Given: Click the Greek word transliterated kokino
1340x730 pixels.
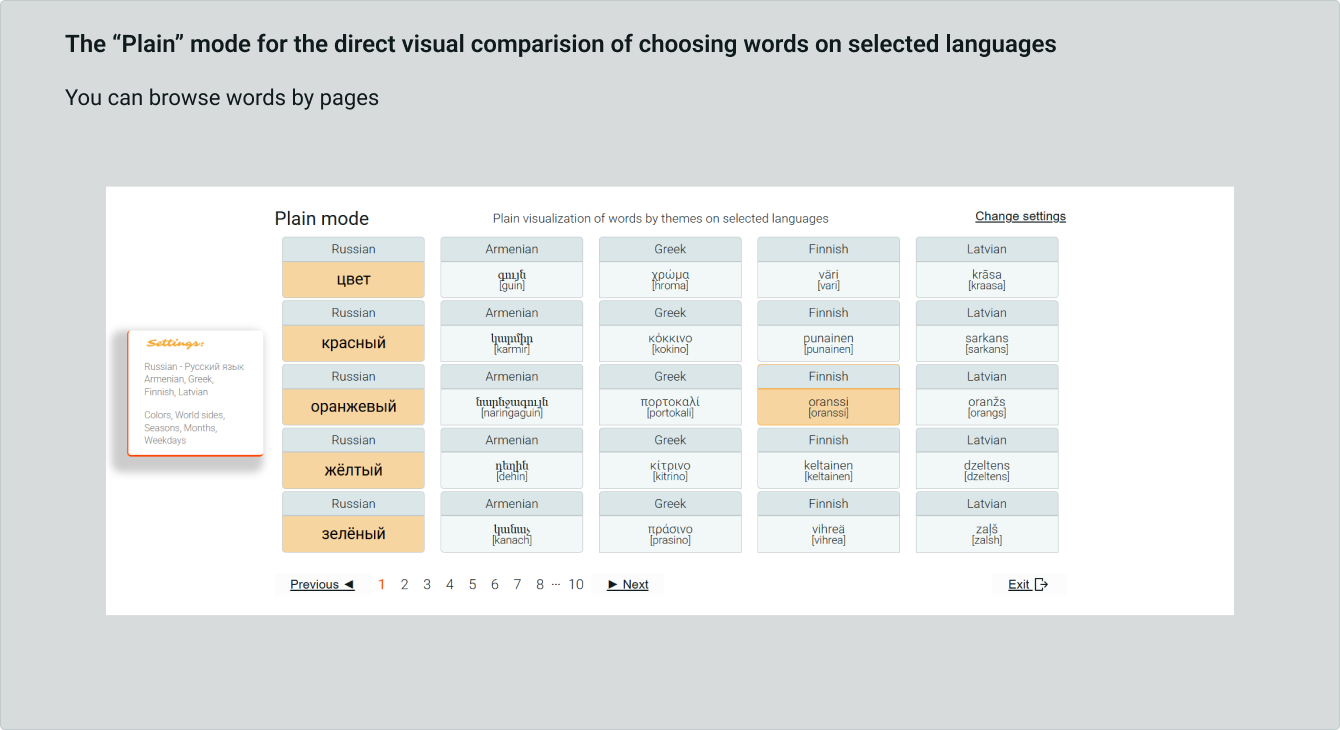Looking at the screenshot, I should coord(670,343).
